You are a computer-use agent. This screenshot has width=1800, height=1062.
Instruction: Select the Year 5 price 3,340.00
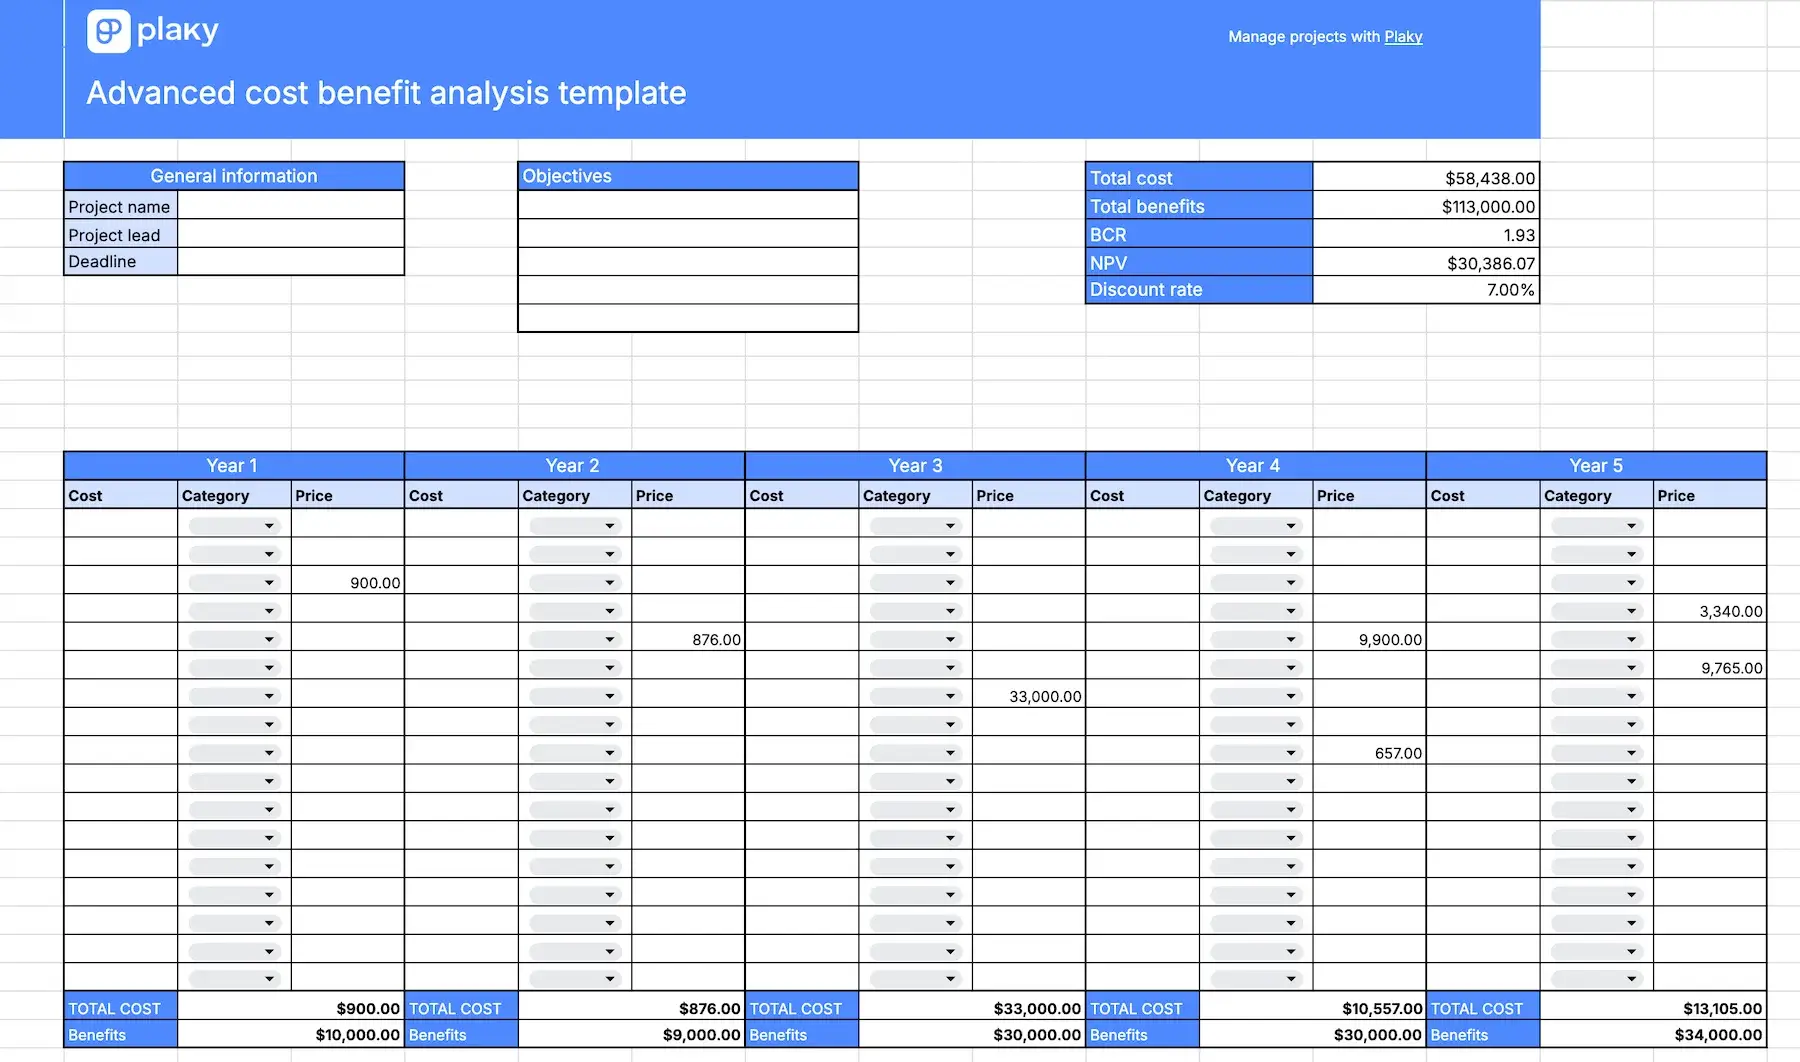click(1709, 611)
